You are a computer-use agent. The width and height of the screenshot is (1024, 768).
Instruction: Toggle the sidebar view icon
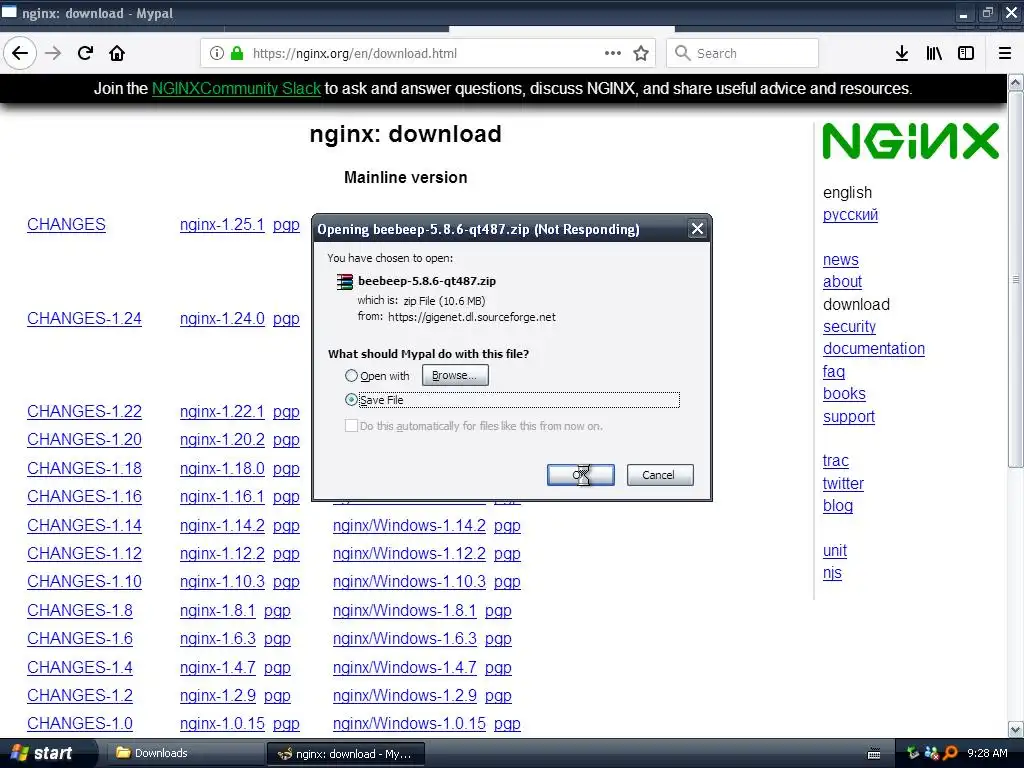(966, 54)
